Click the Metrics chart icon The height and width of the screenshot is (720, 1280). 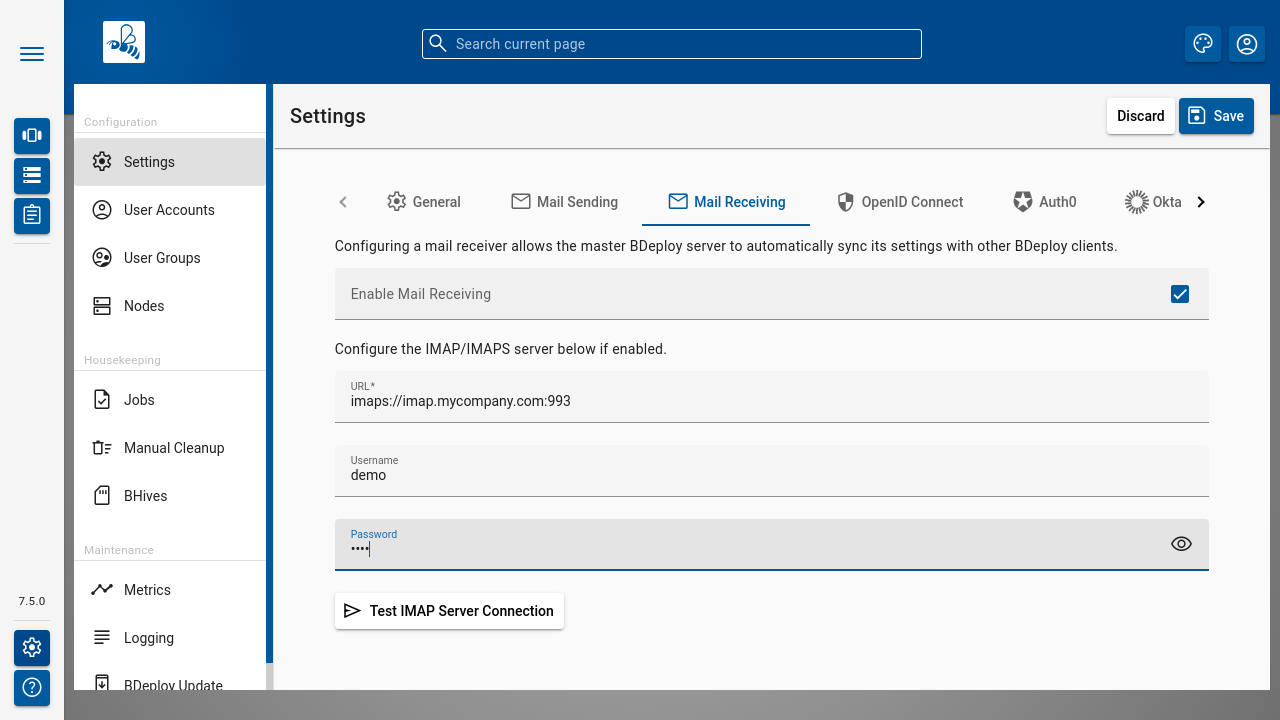102,590
